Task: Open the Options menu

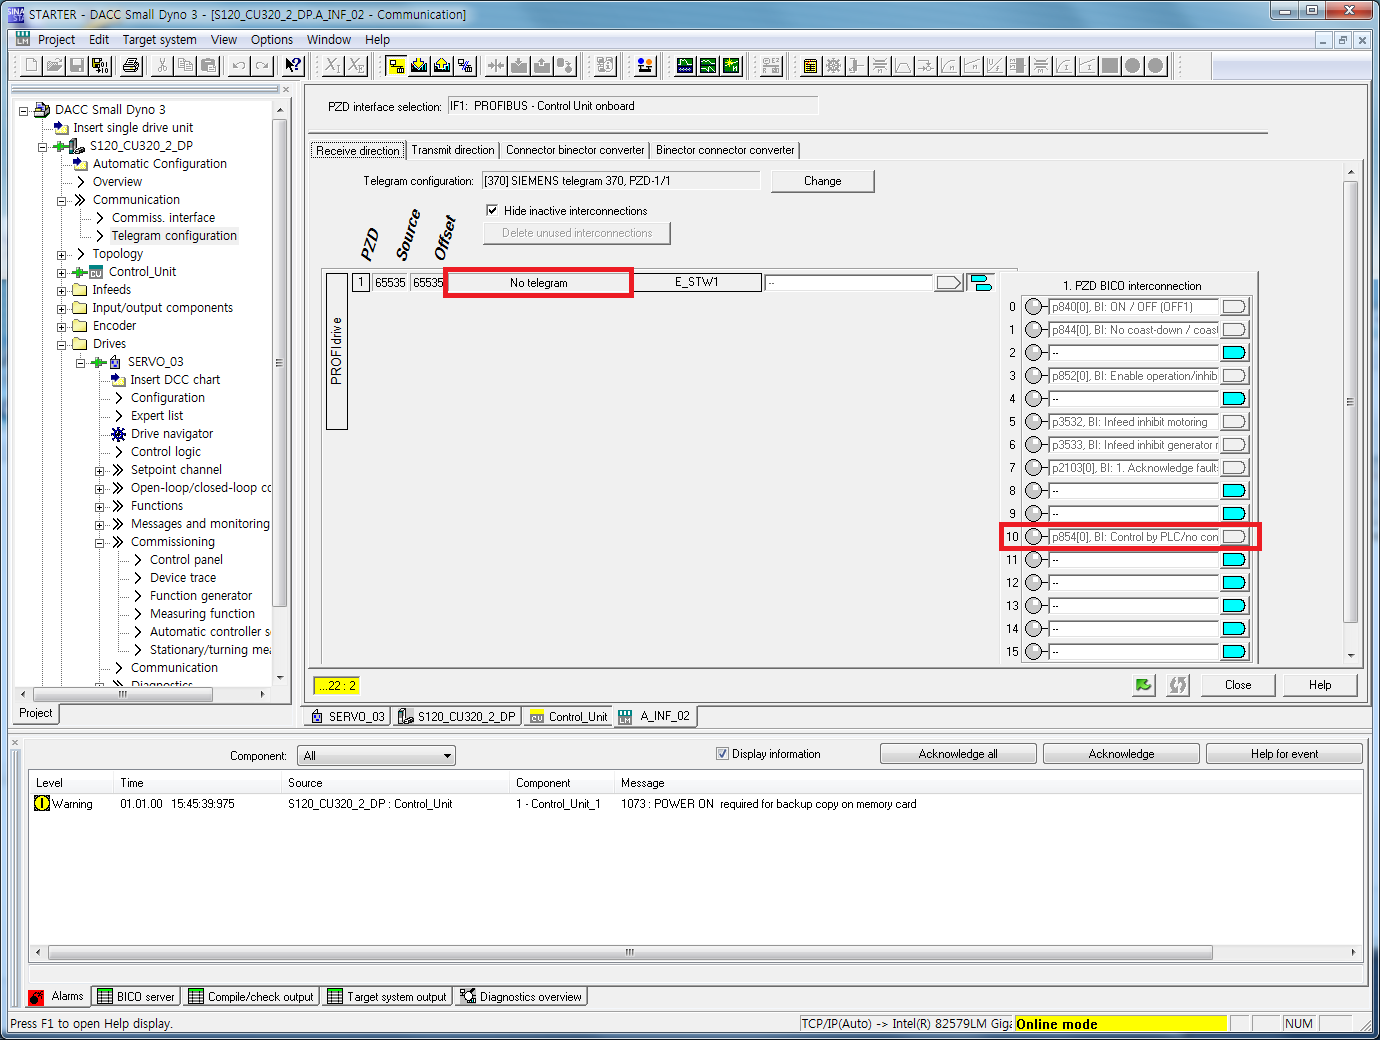Action: (272, 40)
